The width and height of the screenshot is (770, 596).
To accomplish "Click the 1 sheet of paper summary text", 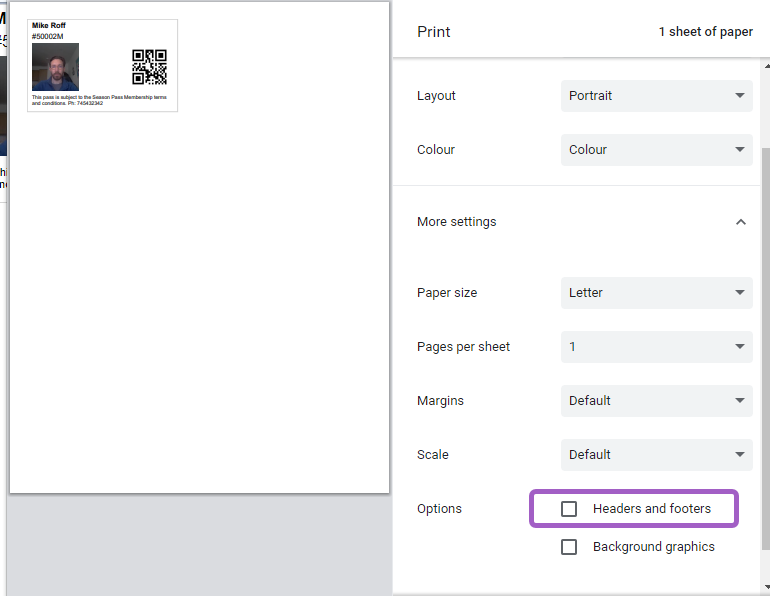I will 705,32.
